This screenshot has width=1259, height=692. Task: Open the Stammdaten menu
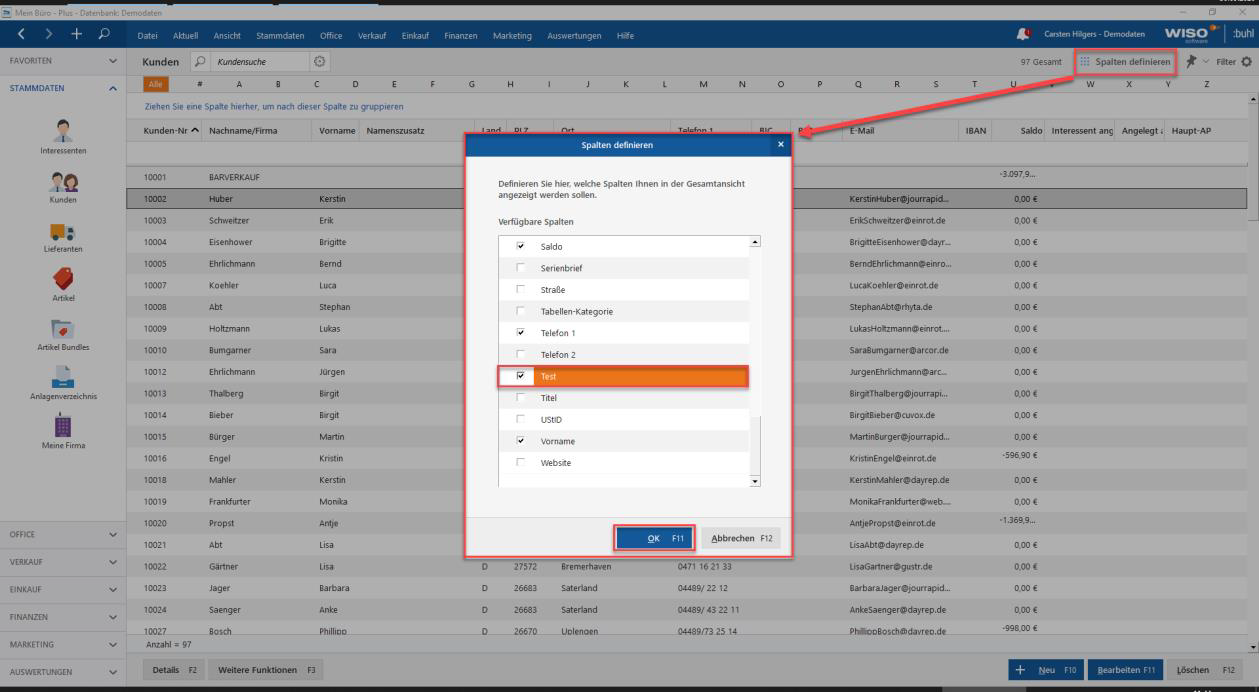[280, 36]
